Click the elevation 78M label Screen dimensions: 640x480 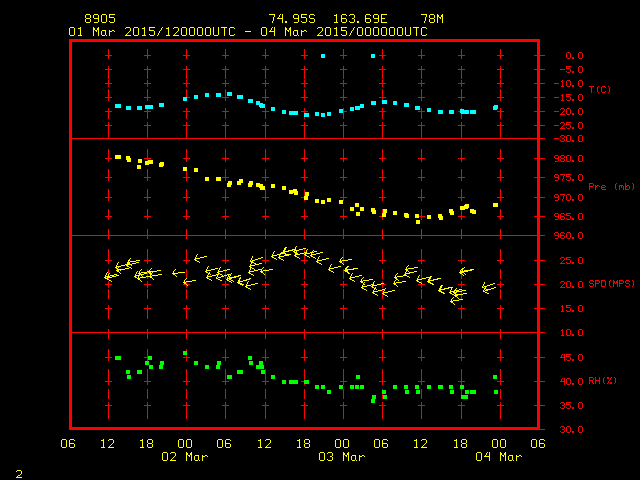[432, 19]
